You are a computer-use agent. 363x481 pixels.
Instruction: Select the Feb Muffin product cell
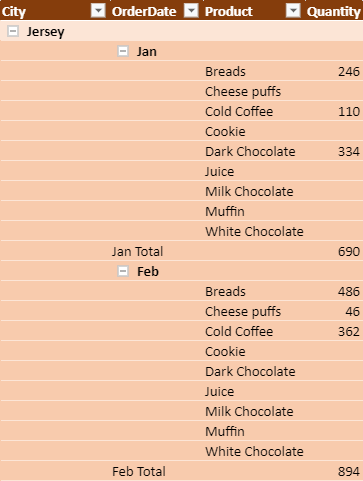pos(225,432)
